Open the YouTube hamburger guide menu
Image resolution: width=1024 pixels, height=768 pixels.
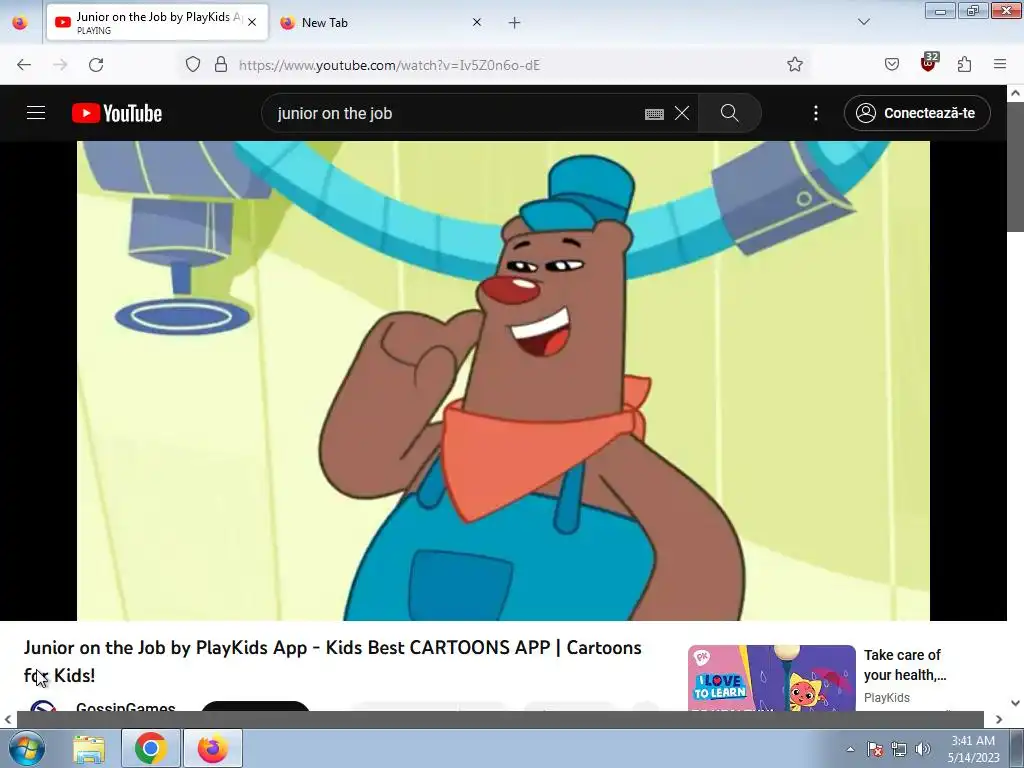pyautogui.click(x=36, y=113)
